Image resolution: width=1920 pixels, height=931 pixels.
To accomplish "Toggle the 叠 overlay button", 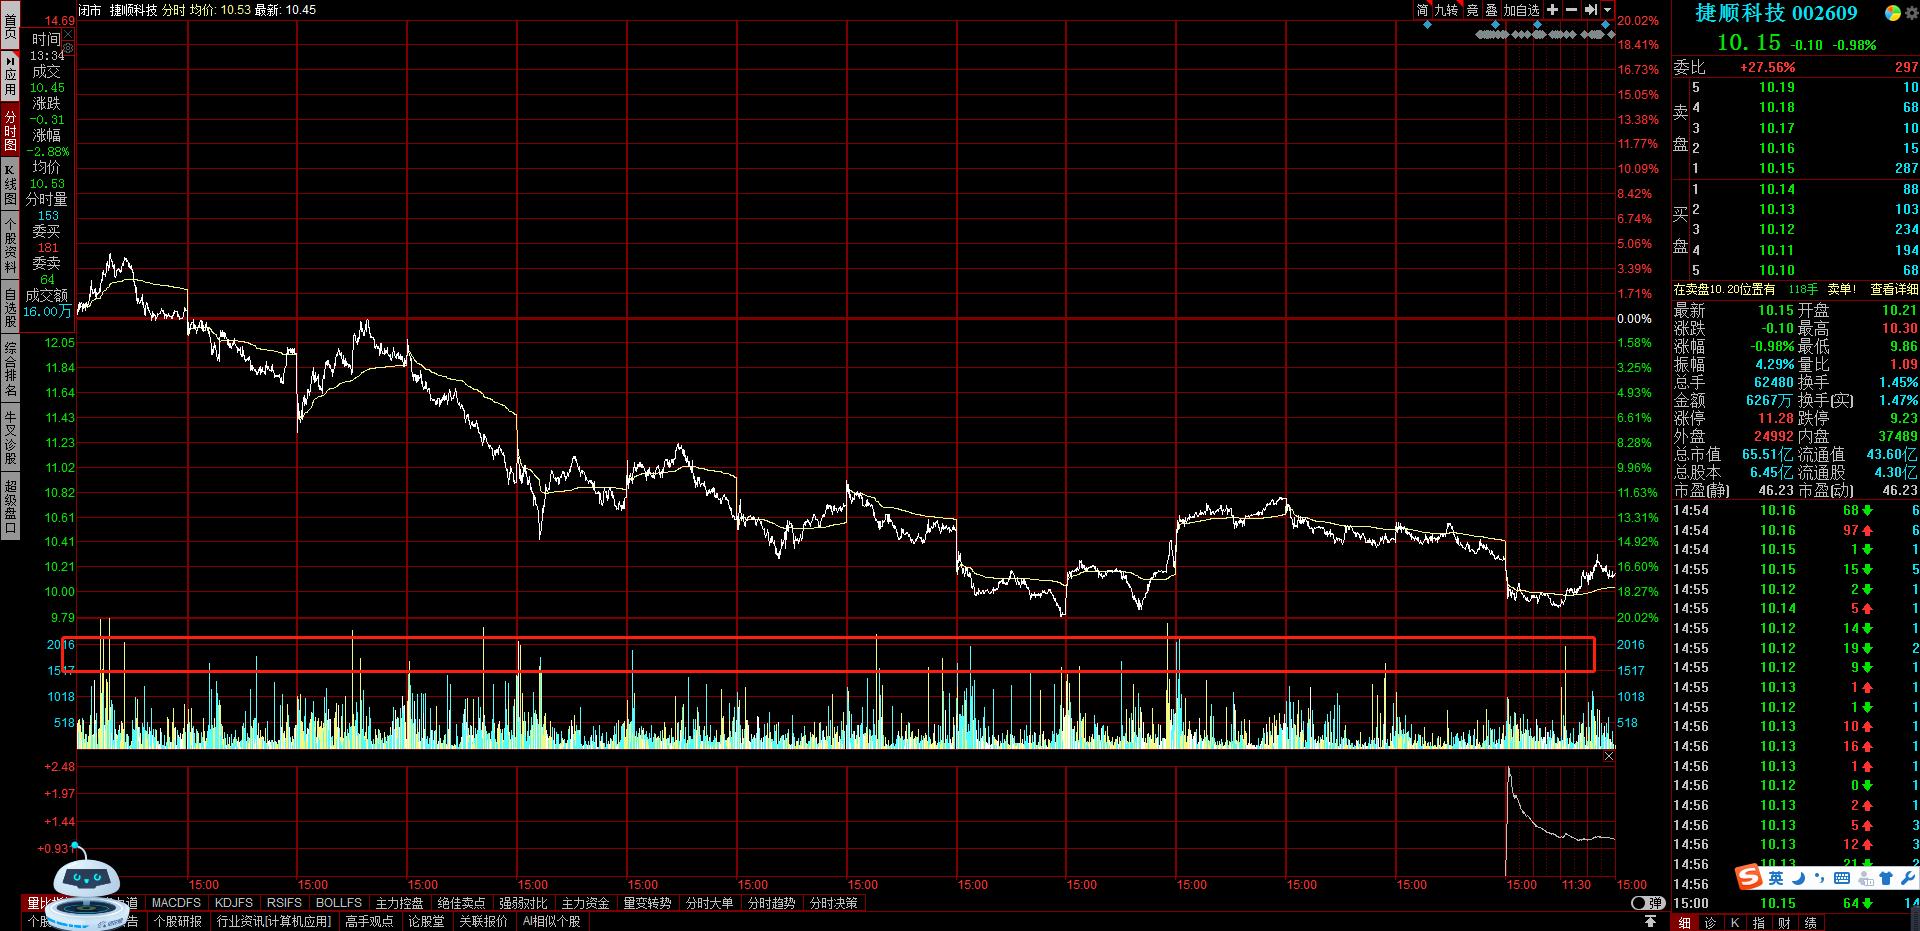I will pyautogui.click(x=1491, y=10).
